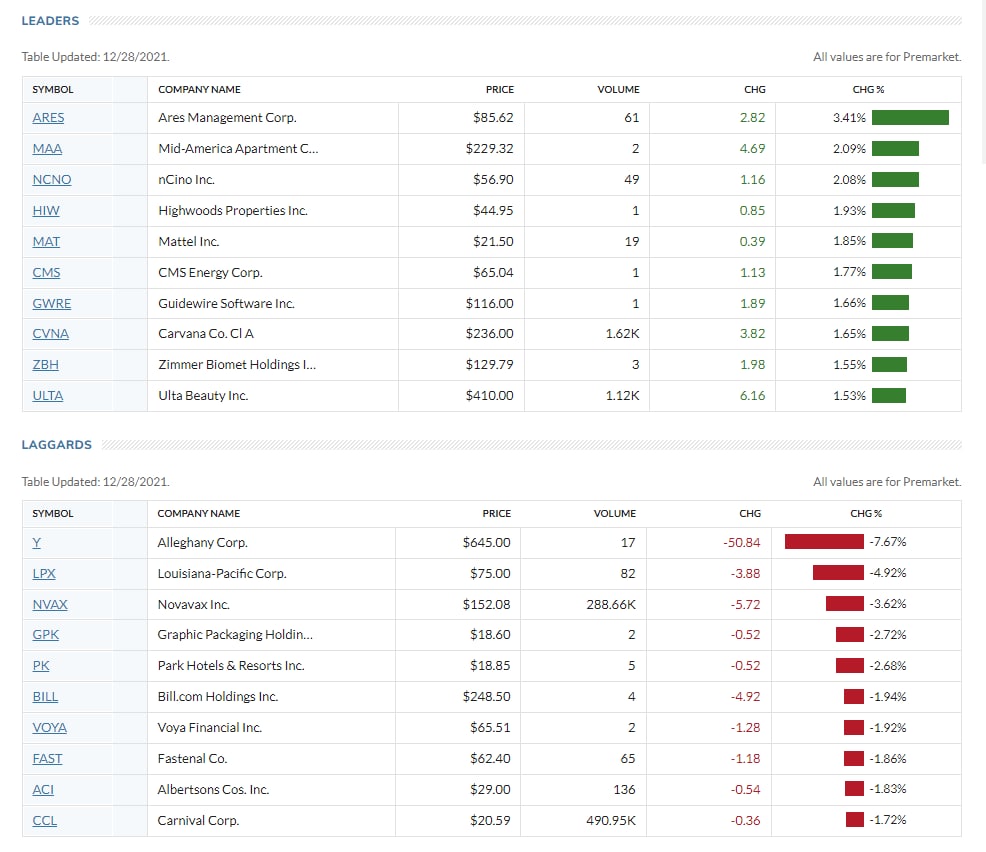Screen dimensions: 986x852
Task: Click Leaders table CHG % header
Action: tap(868, 89)
